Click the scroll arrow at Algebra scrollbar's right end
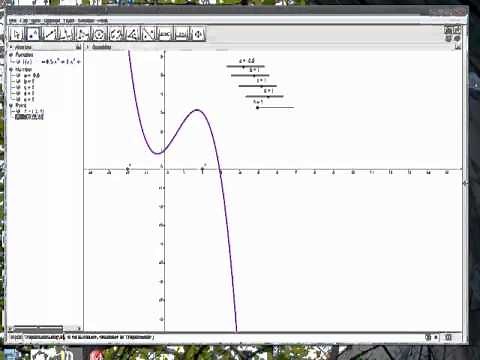Viewport: 480px width, 360px height. [x=79, y=329]
